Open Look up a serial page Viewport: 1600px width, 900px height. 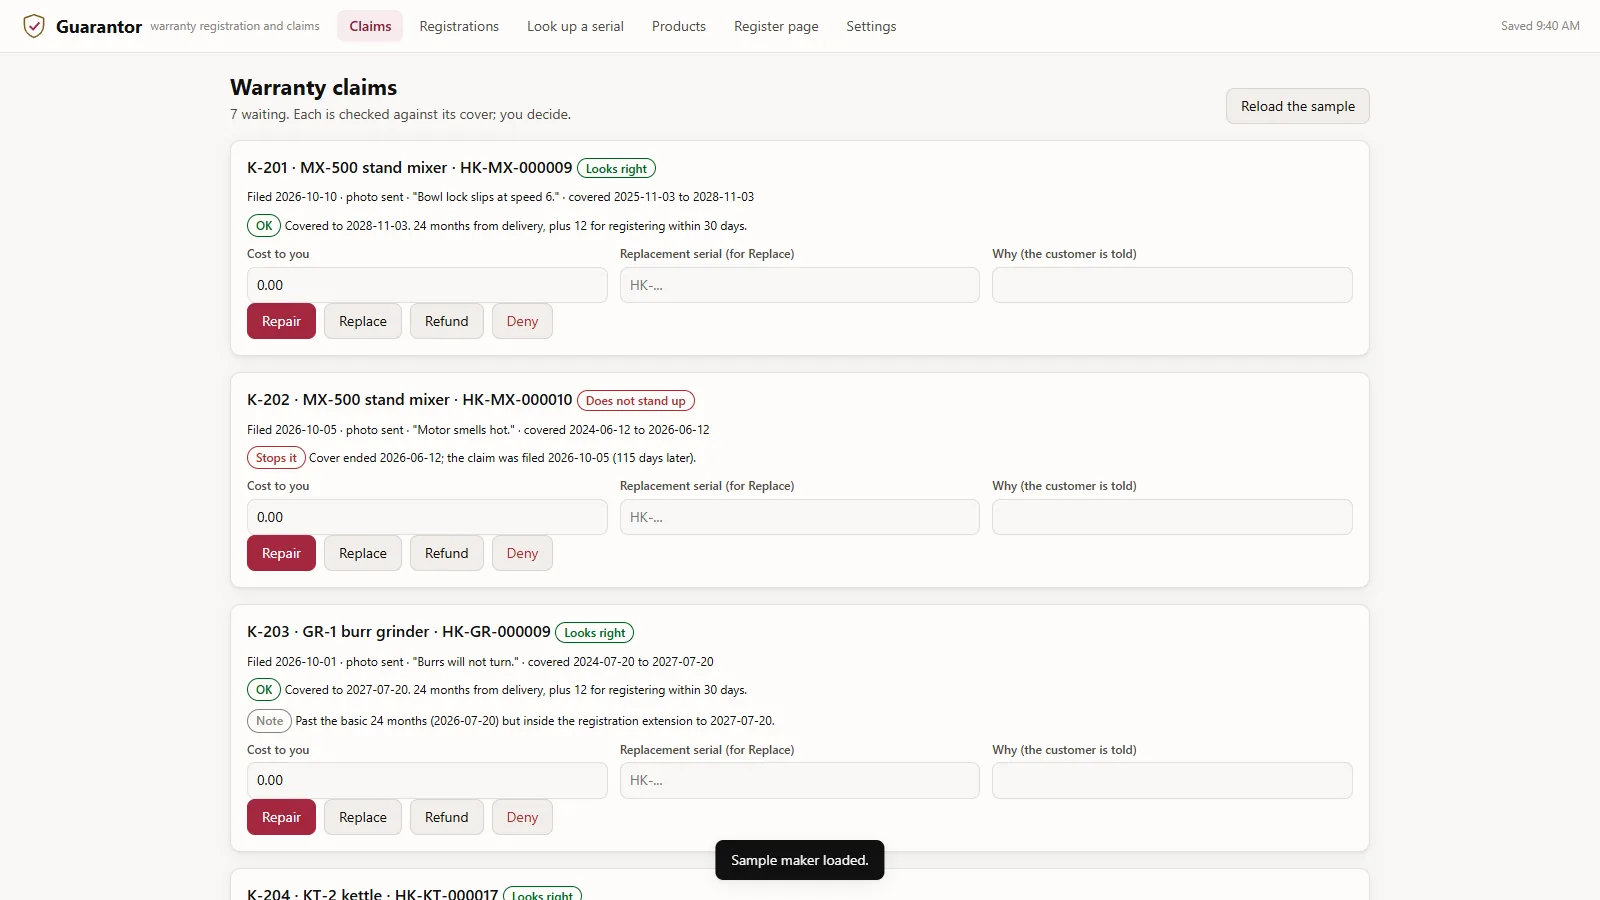click(575, 26)
